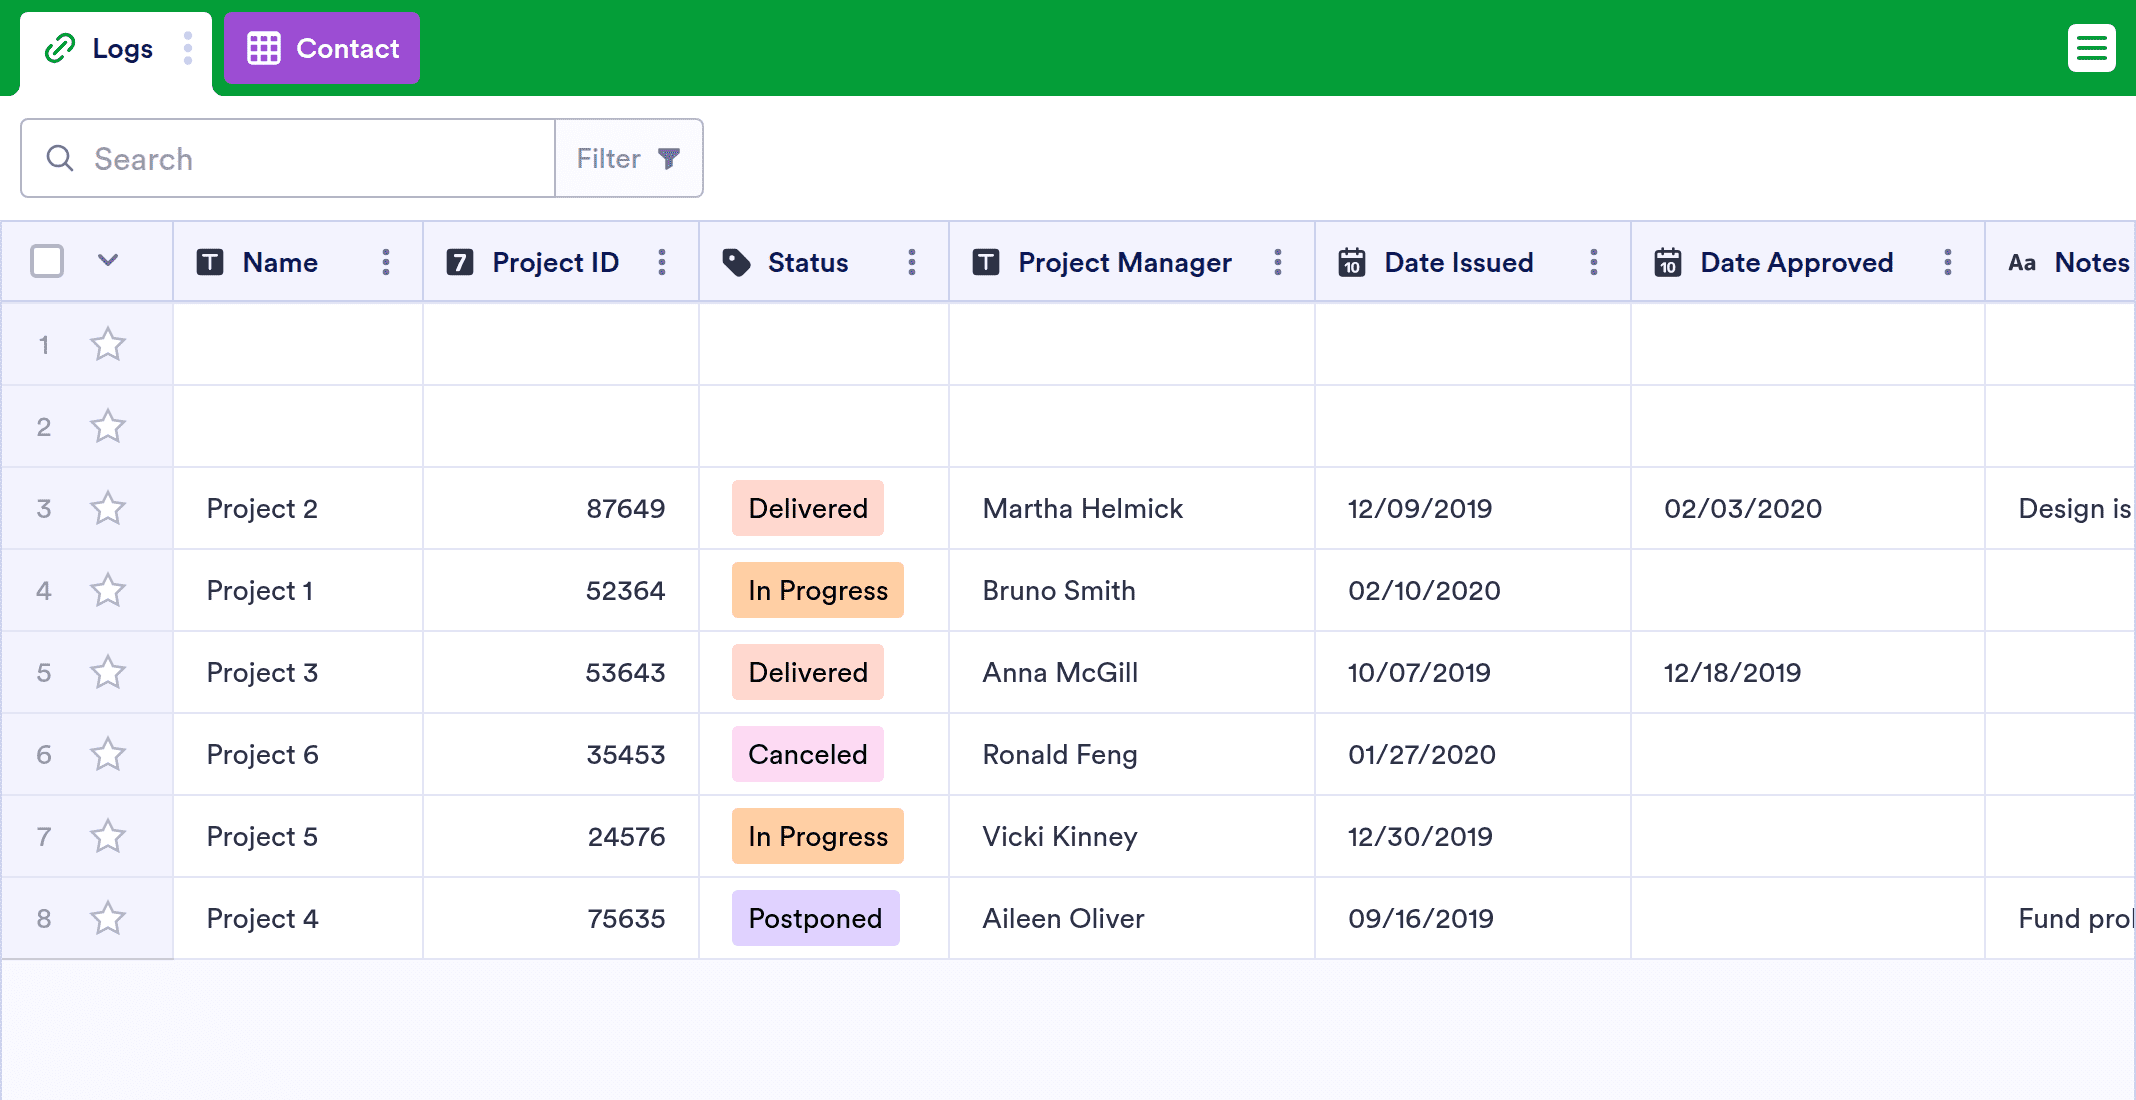The image size is (2136, 1100).
Task: Open Status column three-dot menu
Action: point(912,262)
